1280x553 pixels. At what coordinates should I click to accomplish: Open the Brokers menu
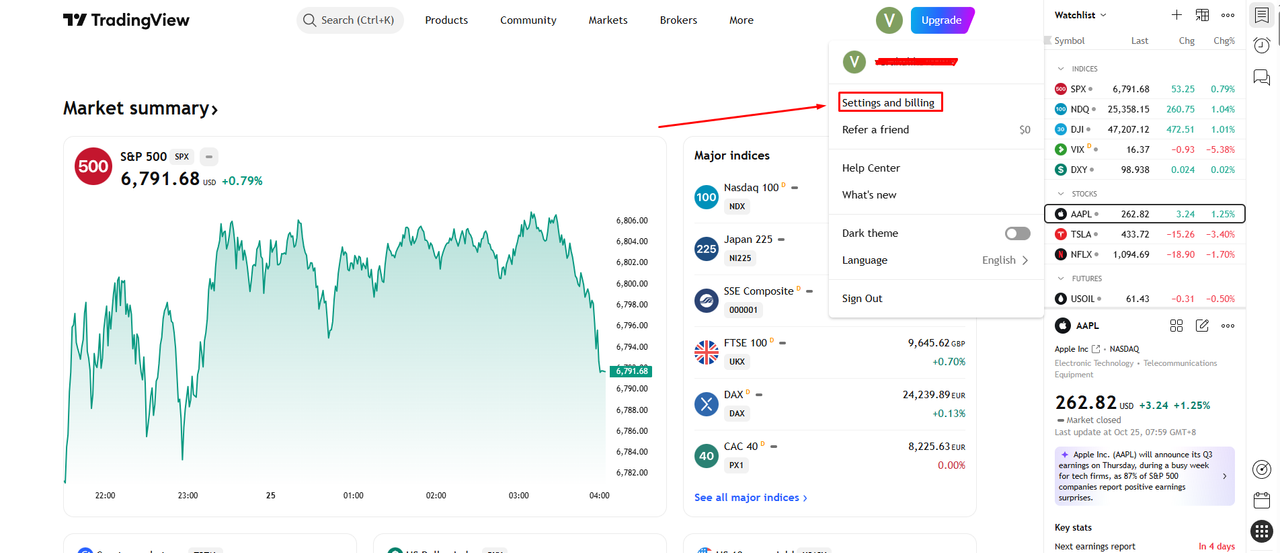[x=678, y=20]
